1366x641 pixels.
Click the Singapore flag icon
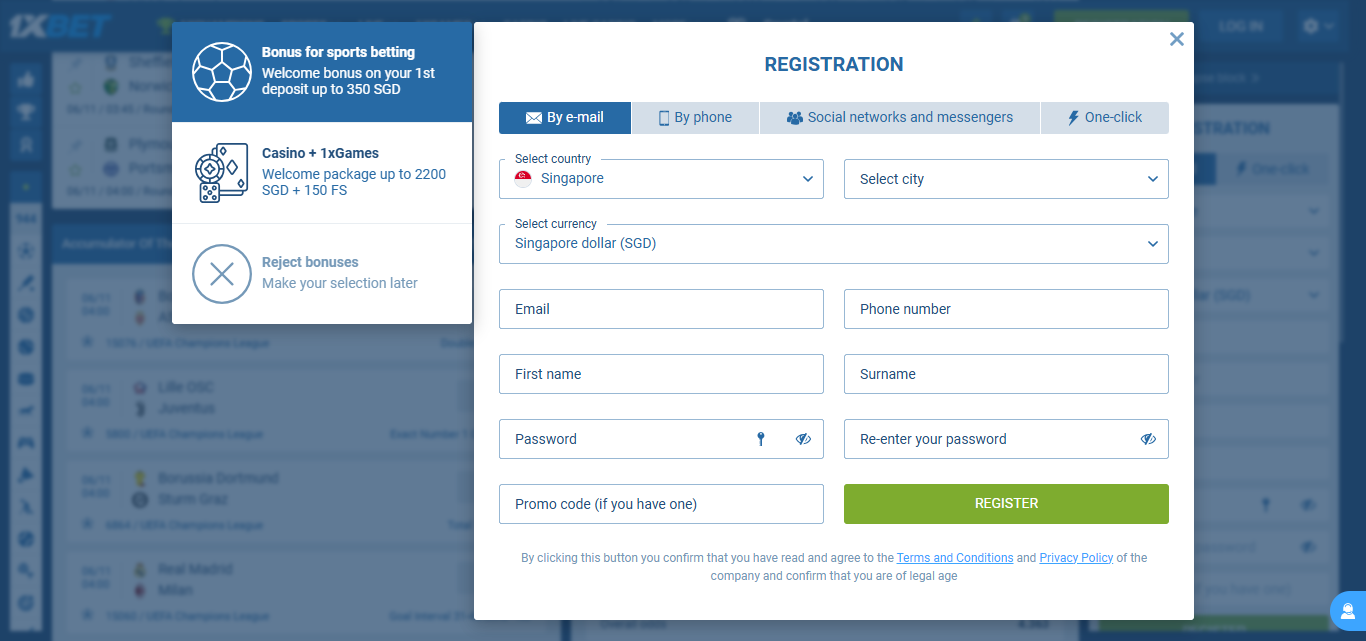click(x=523, y=179)
